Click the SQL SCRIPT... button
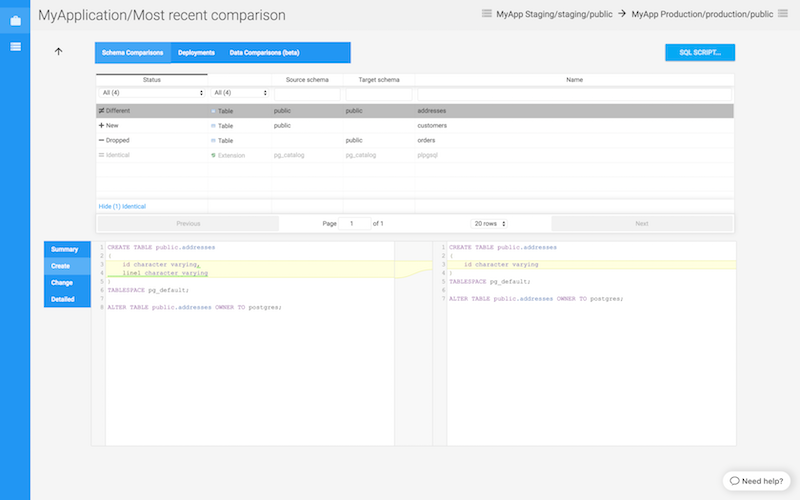Viewport: 800px width, 500px height. tap(700, 53)
